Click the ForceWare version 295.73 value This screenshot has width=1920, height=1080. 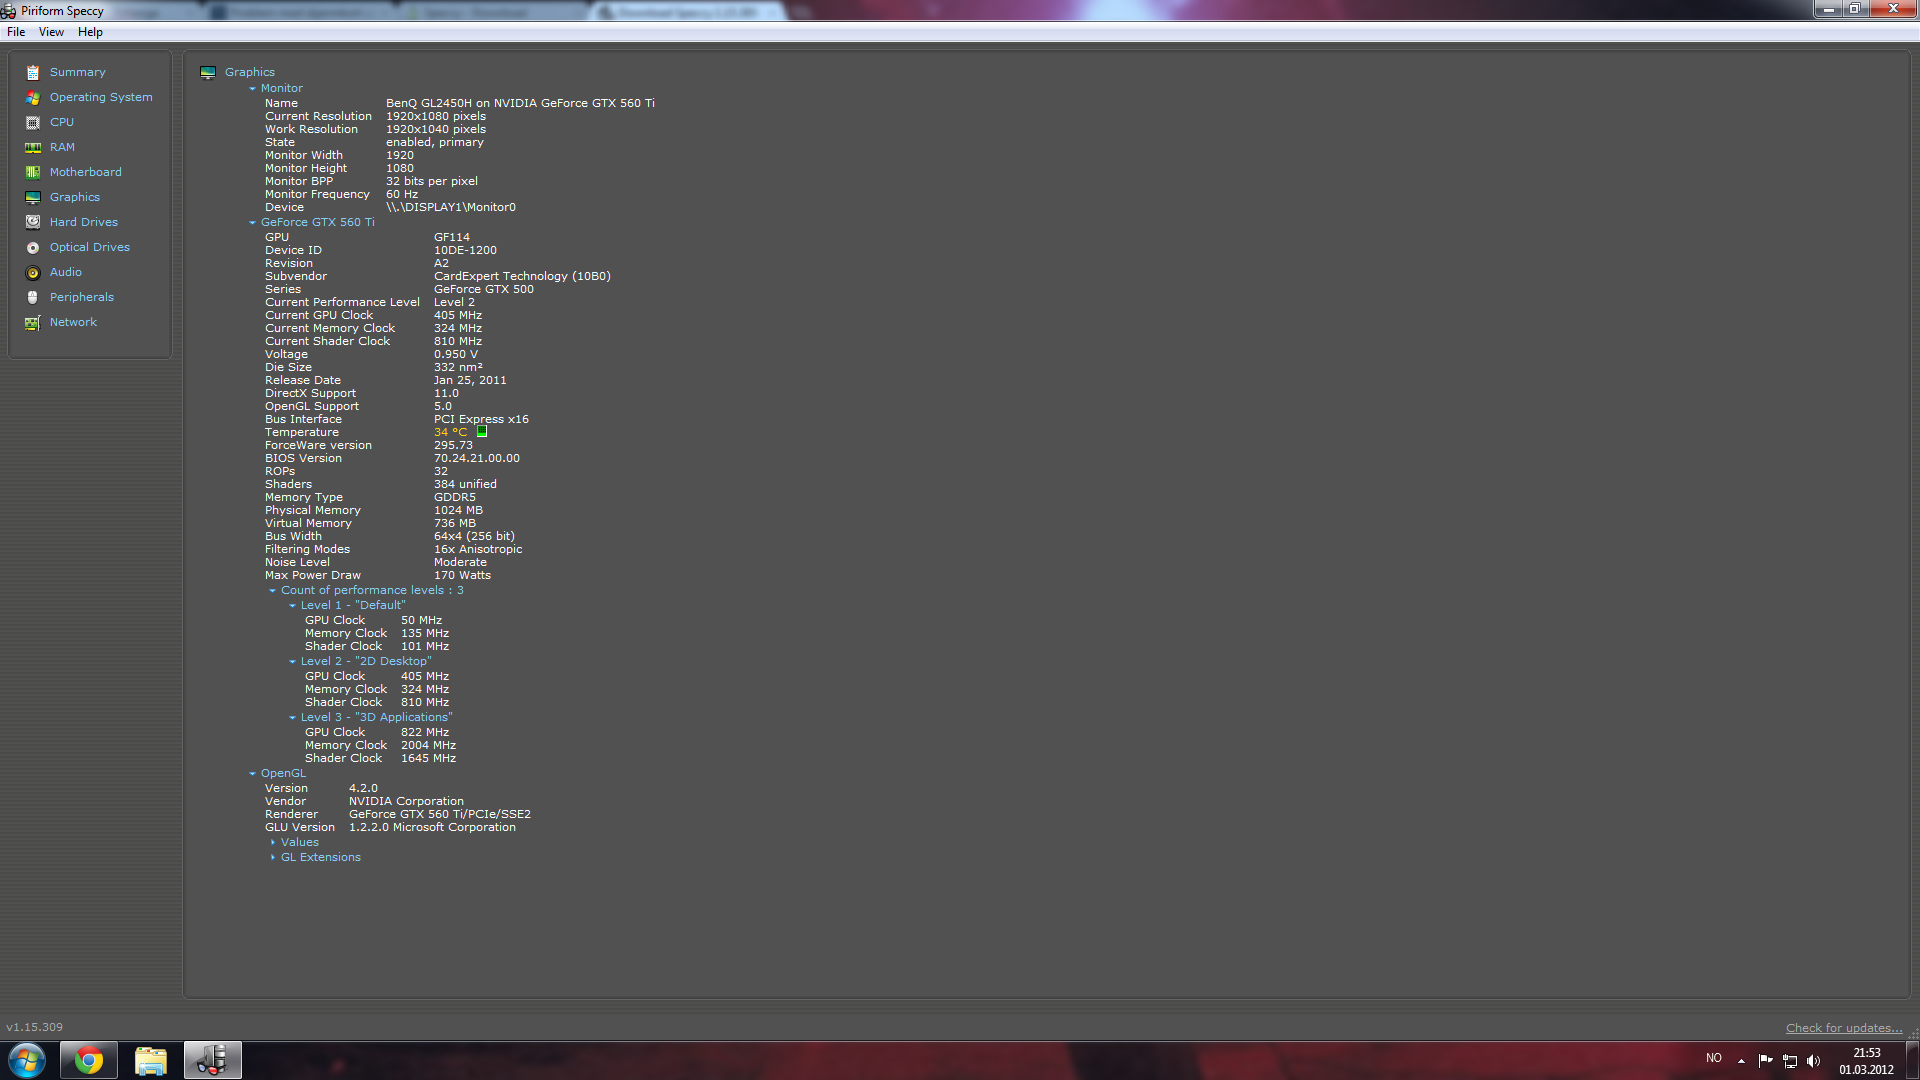pos(453,445)
